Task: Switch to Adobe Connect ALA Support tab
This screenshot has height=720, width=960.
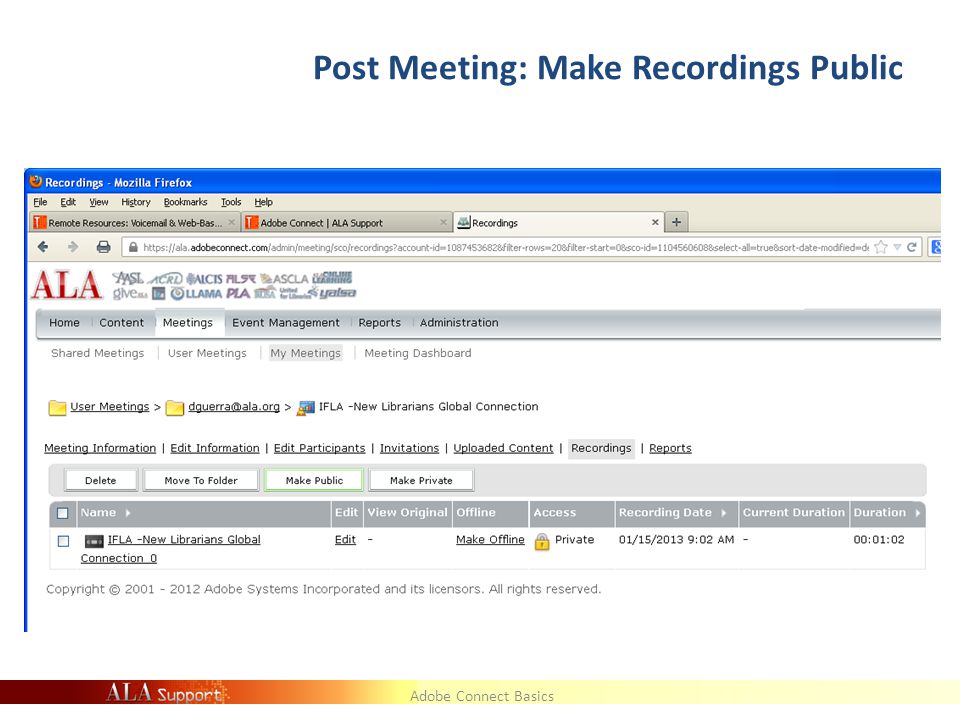Action: click(346, 222)
